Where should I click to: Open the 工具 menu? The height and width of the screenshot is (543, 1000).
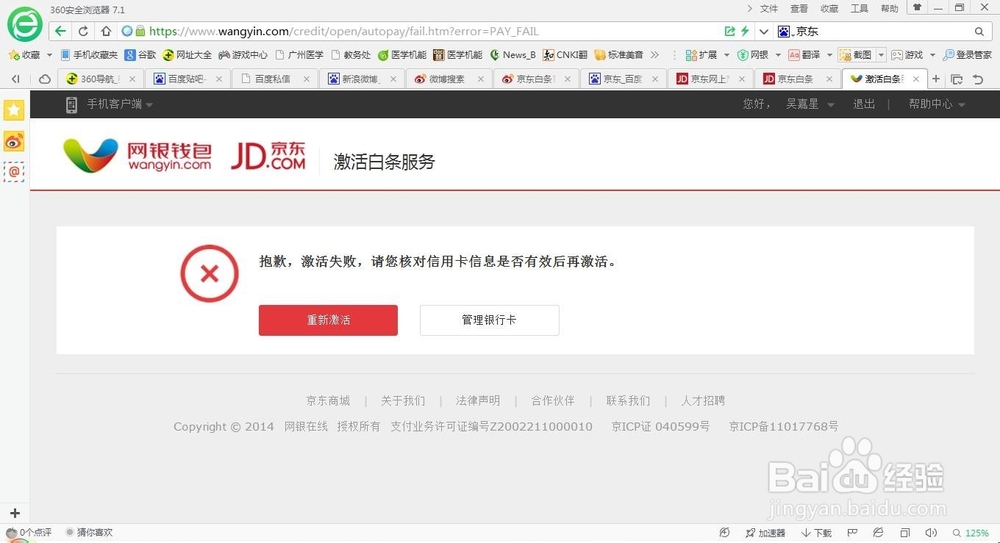(860, 8)
